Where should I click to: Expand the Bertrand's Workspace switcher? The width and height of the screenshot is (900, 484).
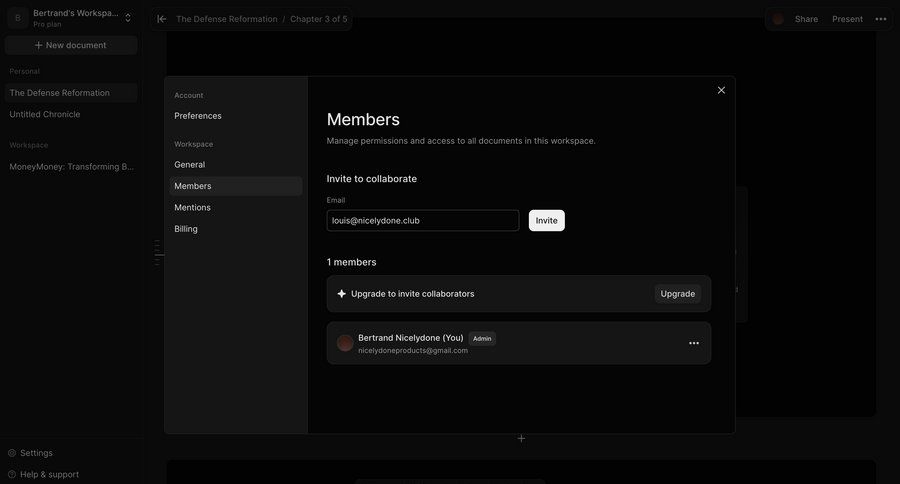tap(128, 18)
